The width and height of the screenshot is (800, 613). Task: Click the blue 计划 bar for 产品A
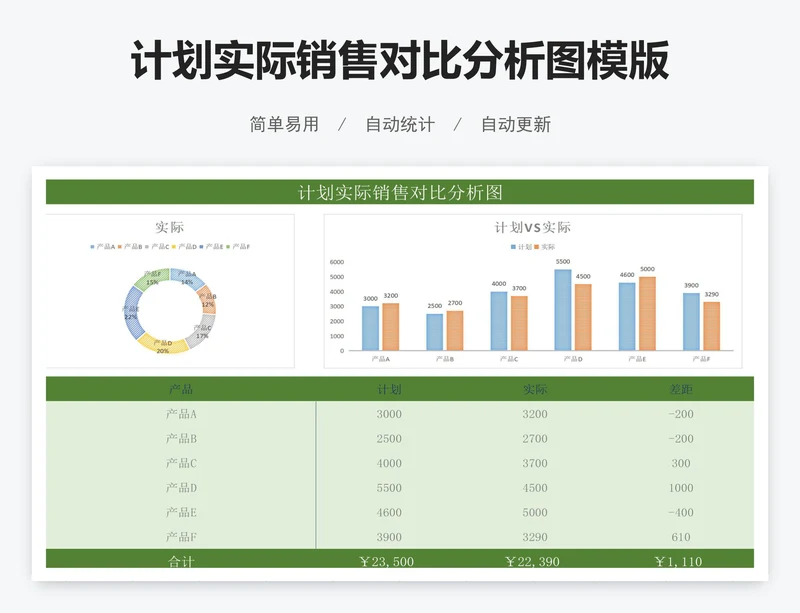pyautogui.click(x=370, y=328)
